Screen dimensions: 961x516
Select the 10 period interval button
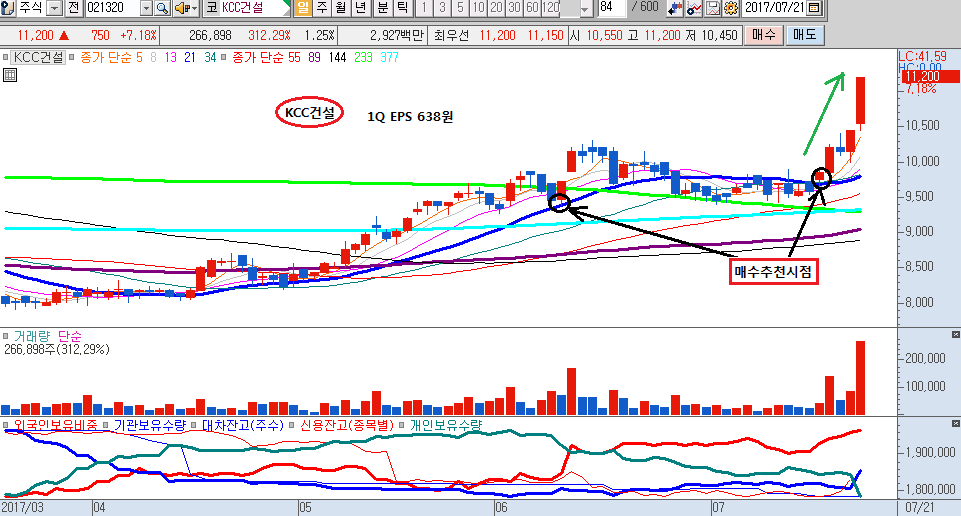(479, 8)
